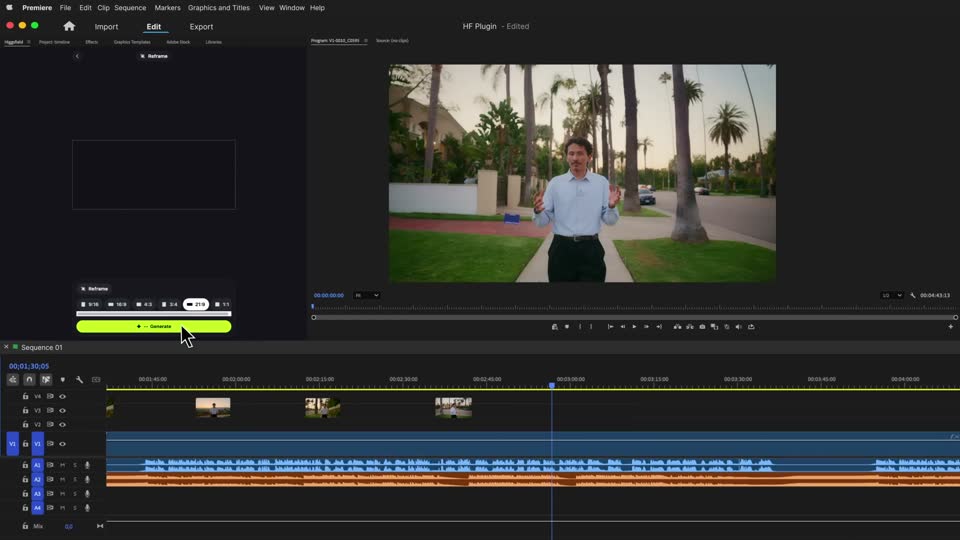Click the Mark Out icon
This screenshot has width=960, height=540.
(591, 327)
